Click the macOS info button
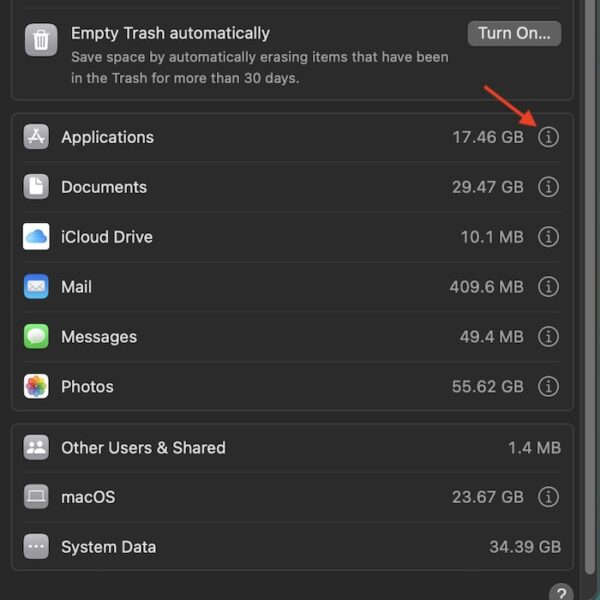Viewport: 600px width, 600px height. point(548,497)
